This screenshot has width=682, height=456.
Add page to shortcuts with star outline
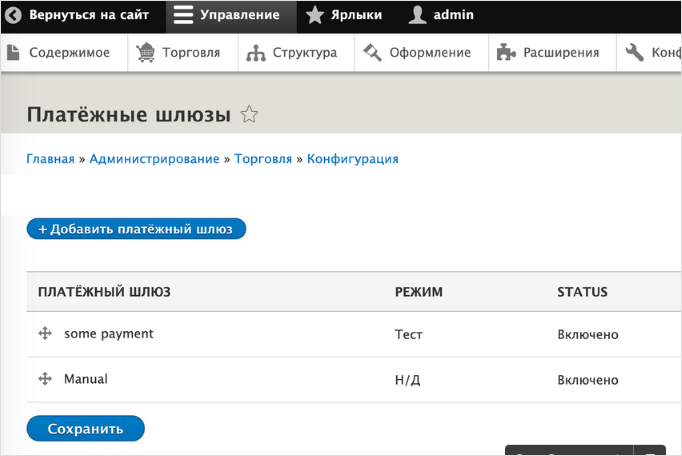pos(250,115)
